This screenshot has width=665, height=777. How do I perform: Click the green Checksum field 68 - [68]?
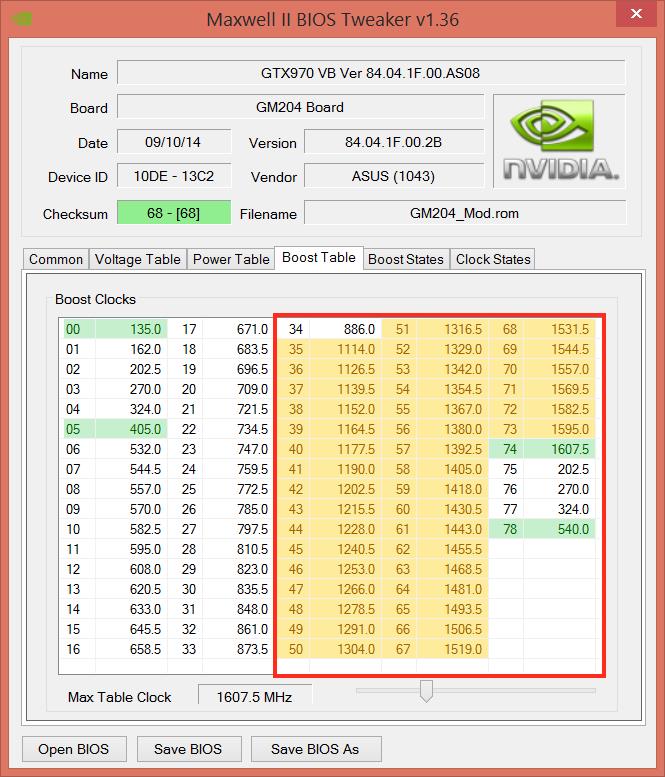coord(173,213)
